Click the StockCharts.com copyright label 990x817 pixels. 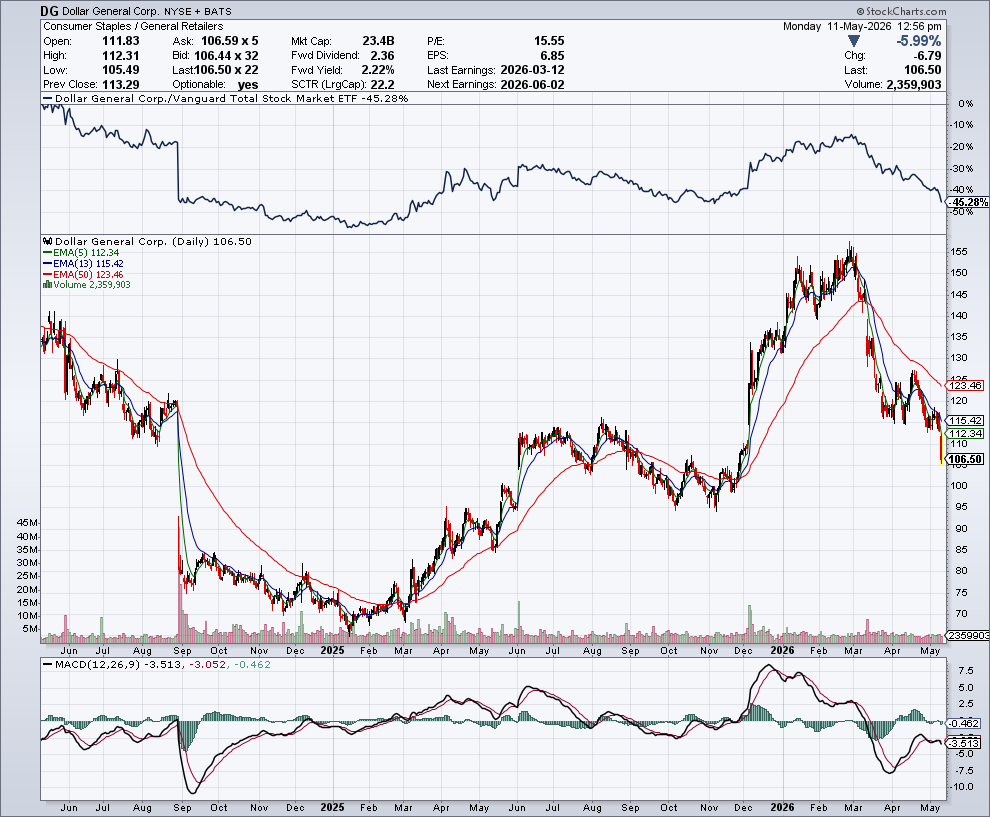tap(902, 11)
